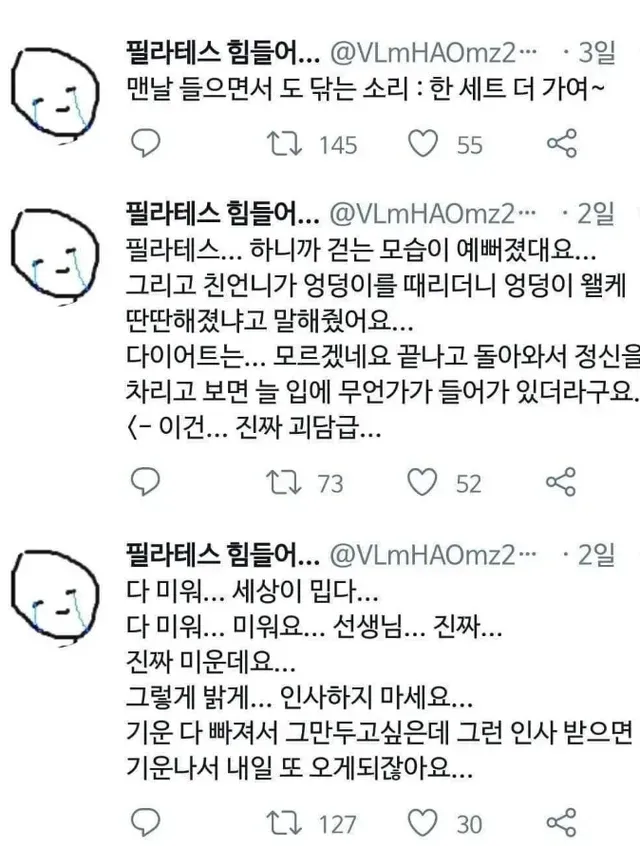This screenshot has width=640, height=846.
Task: Reply to the '한 세트 더 가여~' tweet
Action: click(x=146, y=144)
